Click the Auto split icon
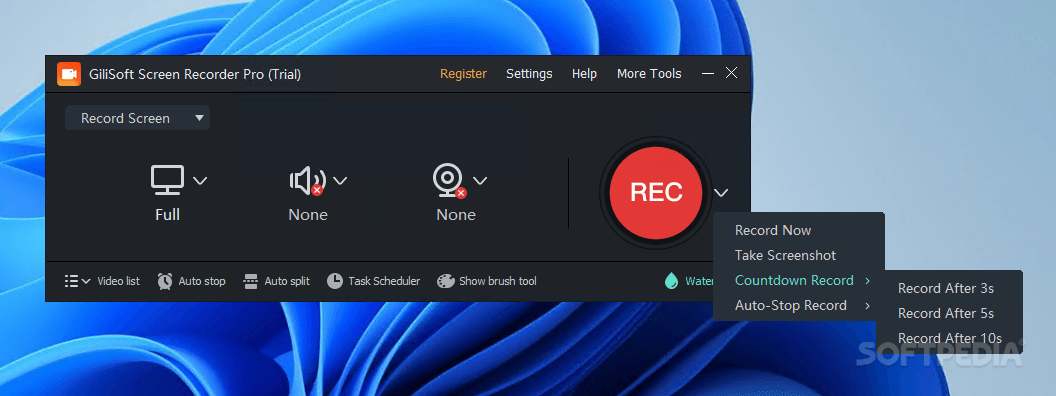1056x396 pixels. pyautogui.click(x=251, y=281)
